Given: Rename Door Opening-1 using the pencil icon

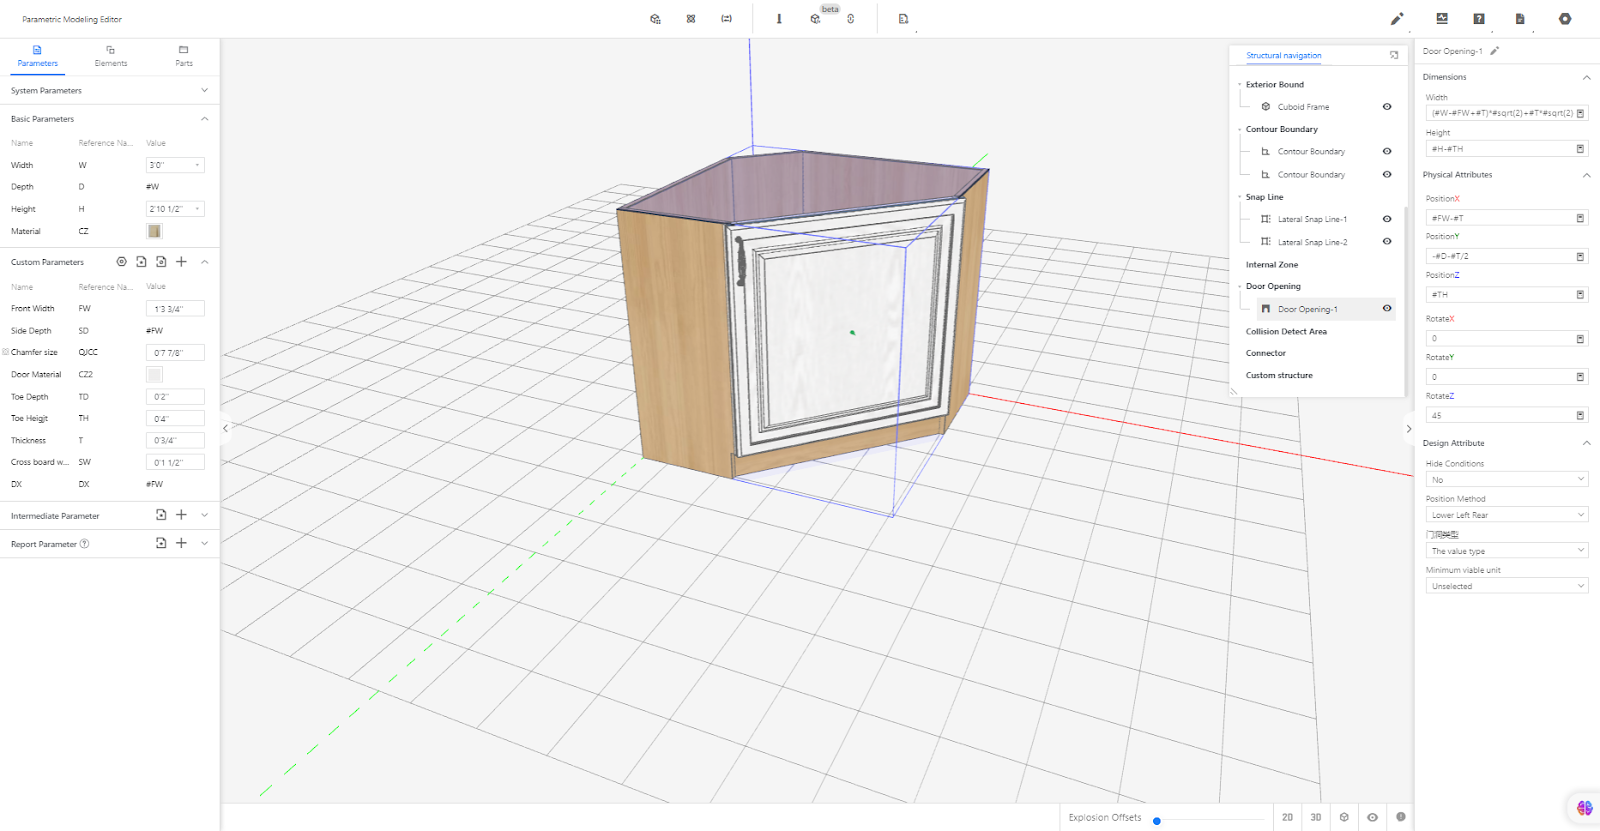Looking at the screenshot, I should [x=1495, y=51].
